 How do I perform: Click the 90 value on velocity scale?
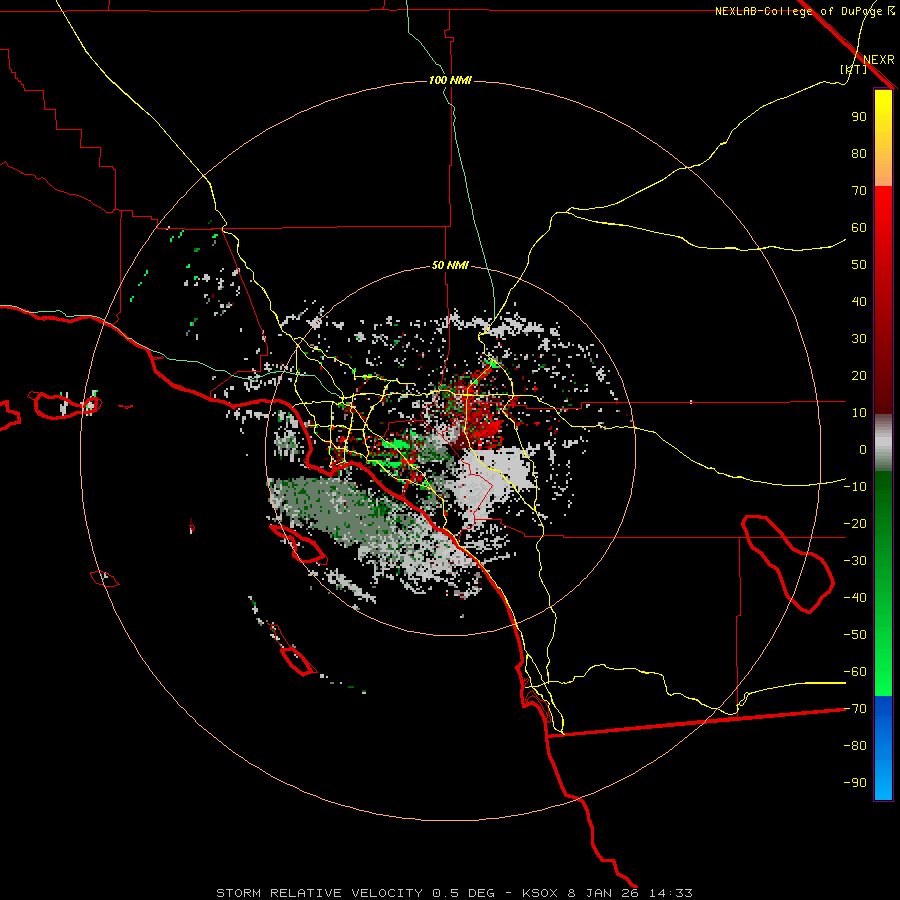click(859, 117)
